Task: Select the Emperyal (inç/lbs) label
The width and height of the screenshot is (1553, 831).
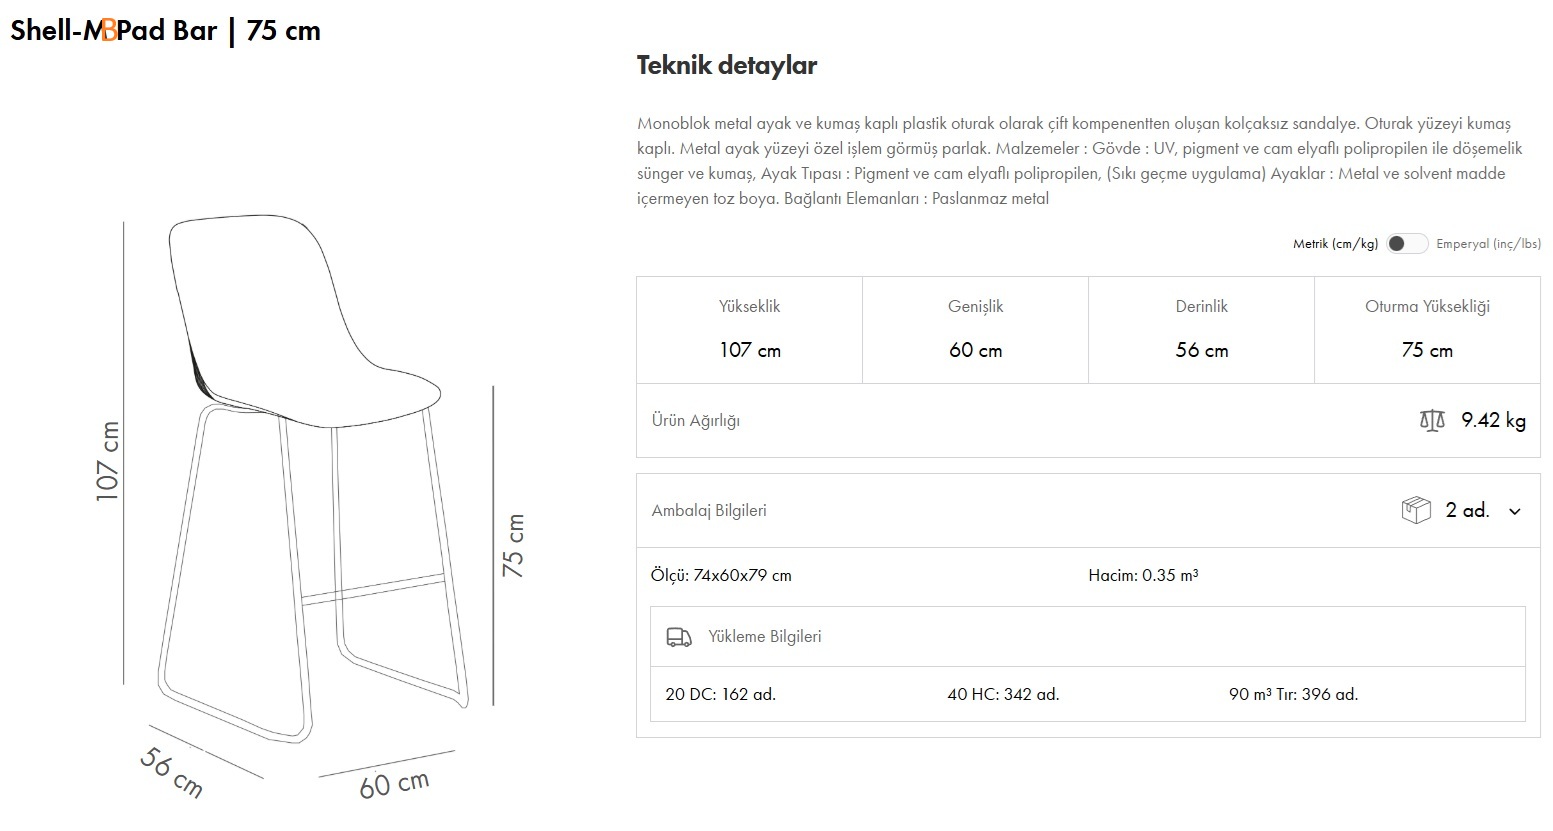Action: pyautogui.click(x=1488, y=244)
